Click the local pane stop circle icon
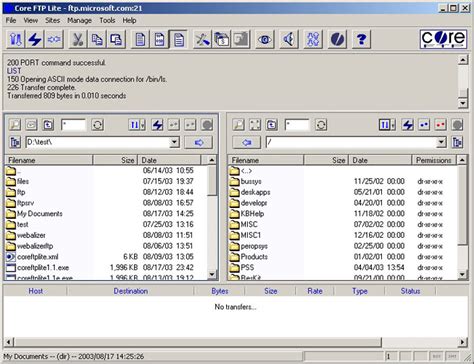 coord(207,125)
